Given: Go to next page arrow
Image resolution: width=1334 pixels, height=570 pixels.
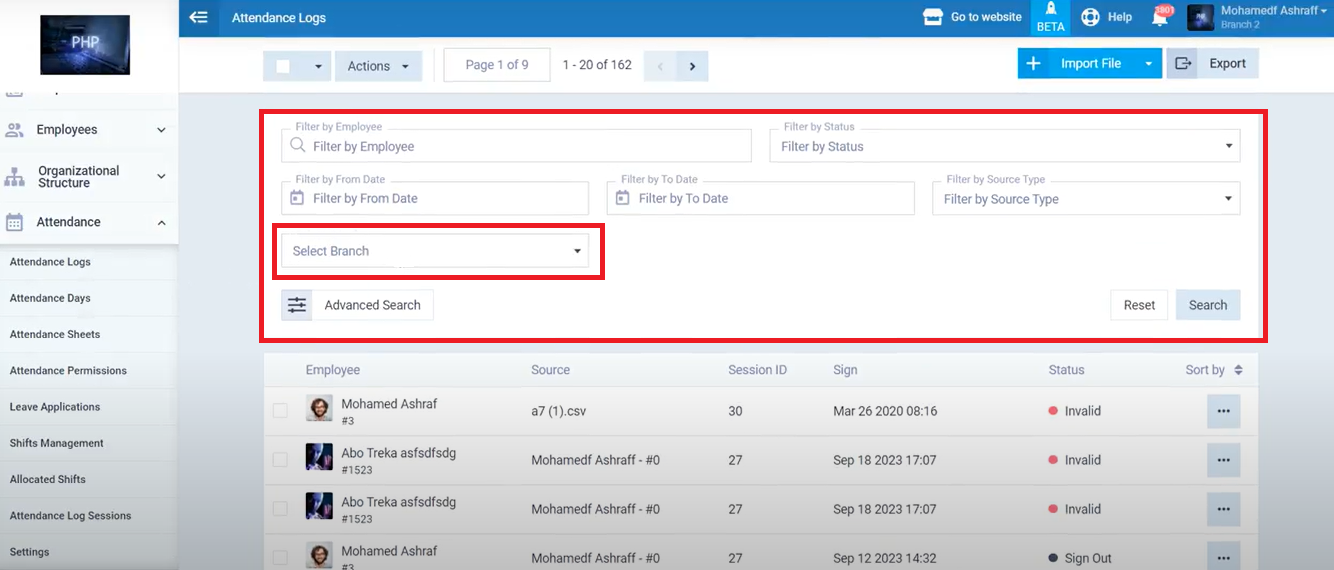Looking at the screenshot, I should pos(691,67).
